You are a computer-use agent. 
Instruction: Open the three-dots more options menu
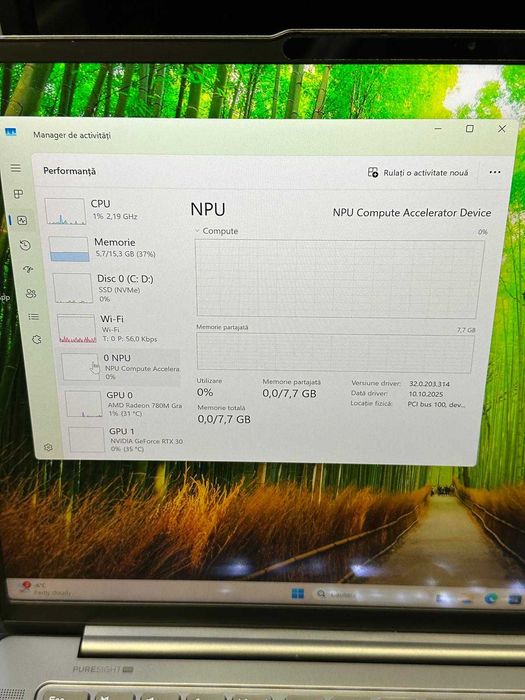point(495,172)
